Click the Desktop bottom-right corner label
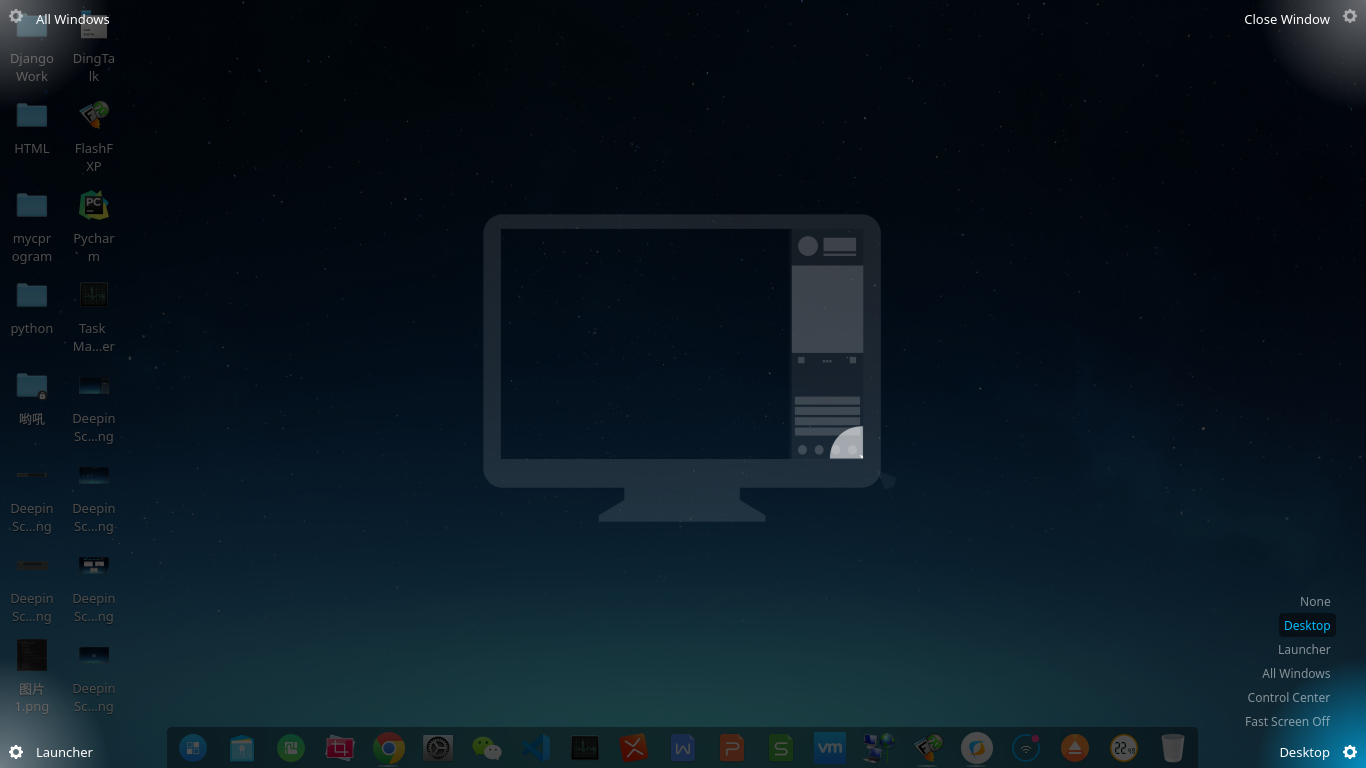Viewport: 1366px width, 768px height. [x=1305, y=752]
